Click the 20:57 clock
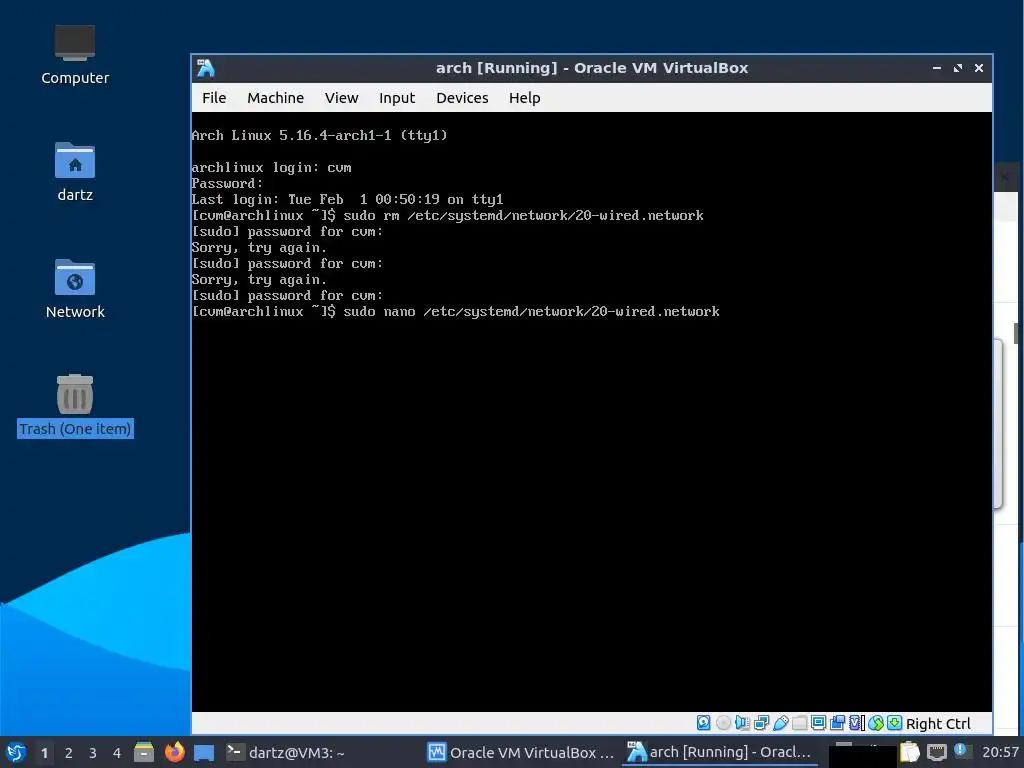This screenshot has height=768, width=1024. (x=1000, y=753)
